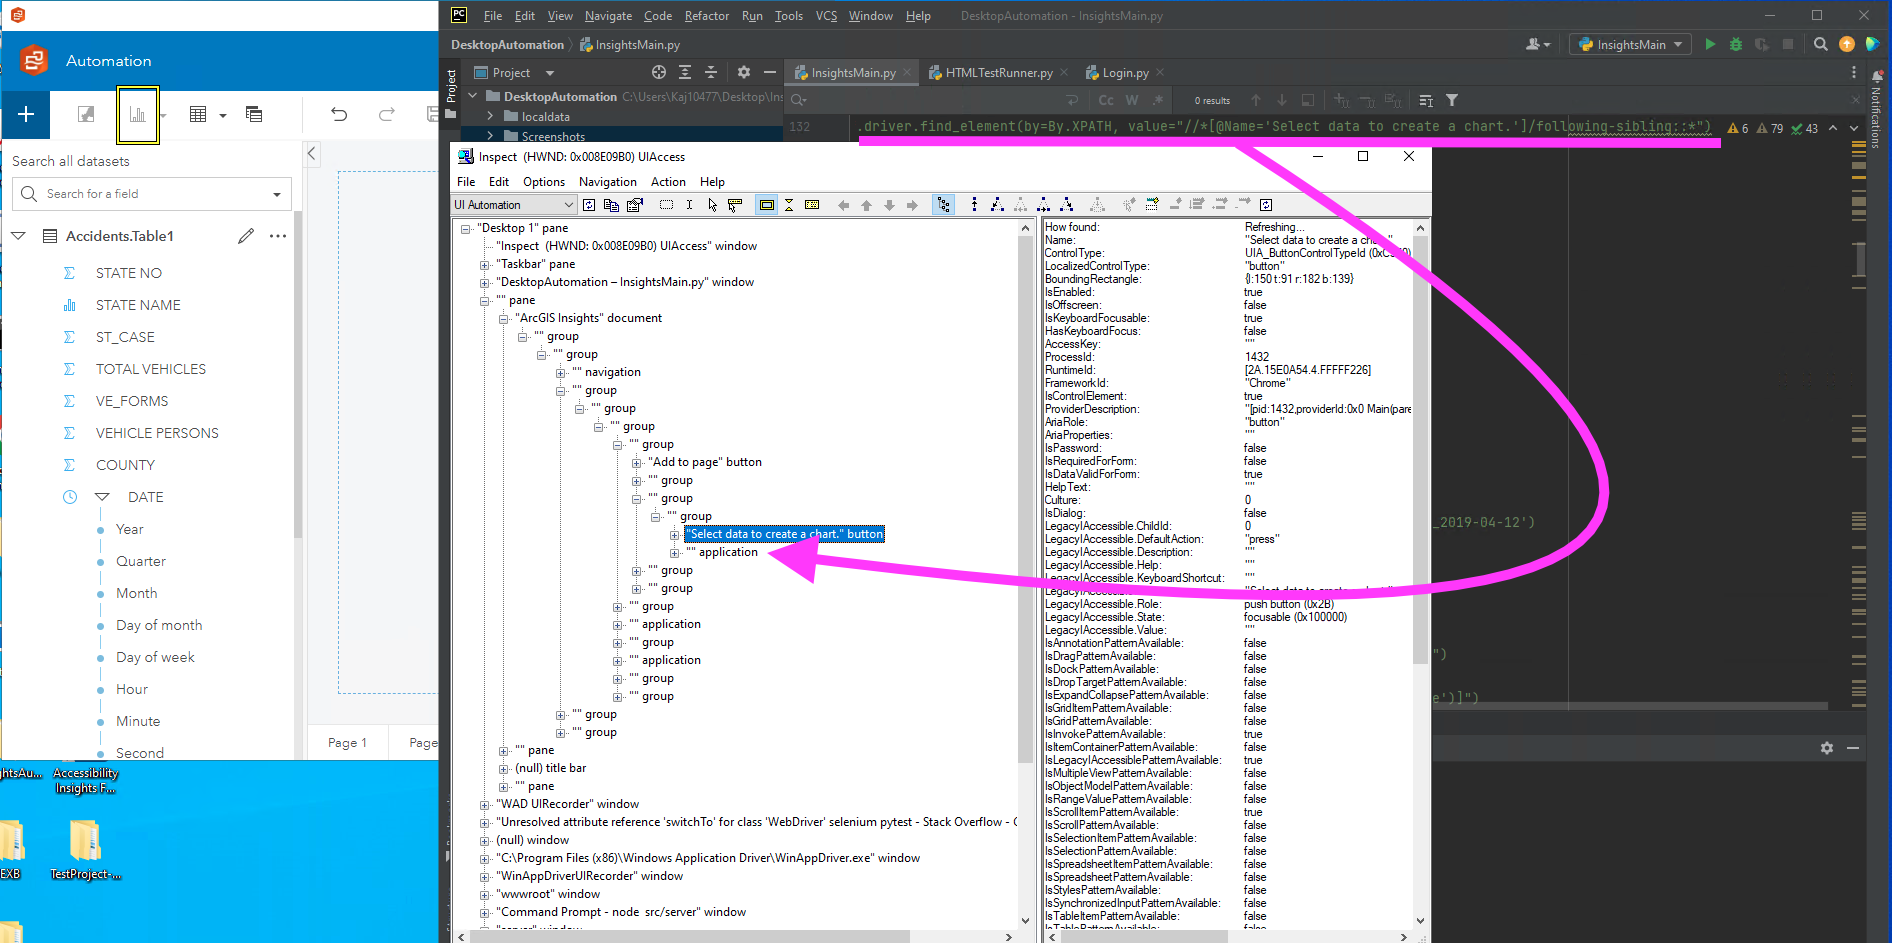The width and height of the screenshot is (1892, 943).
Task: Undo the last action in Insights
Action: (x=339, y=114)
